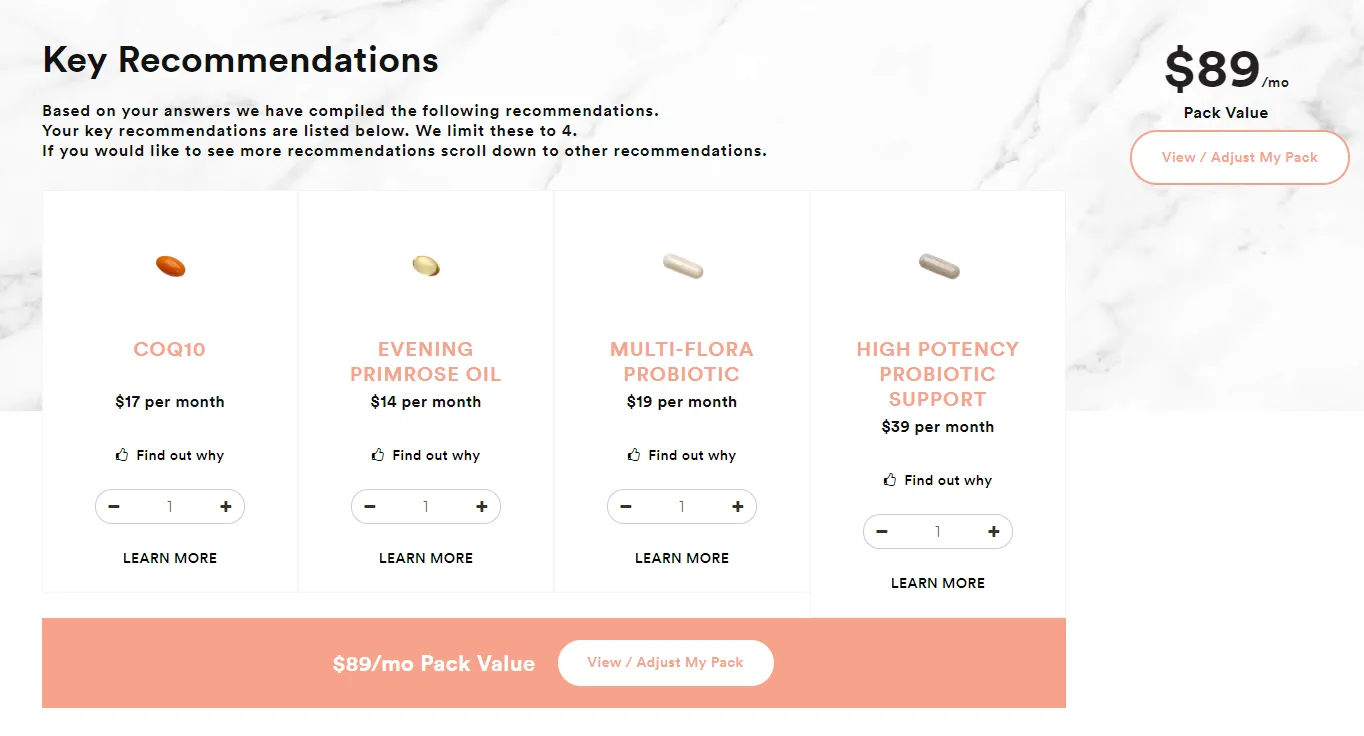Show Find out why for Multi-Flora Probiotic

click(682, 455)
